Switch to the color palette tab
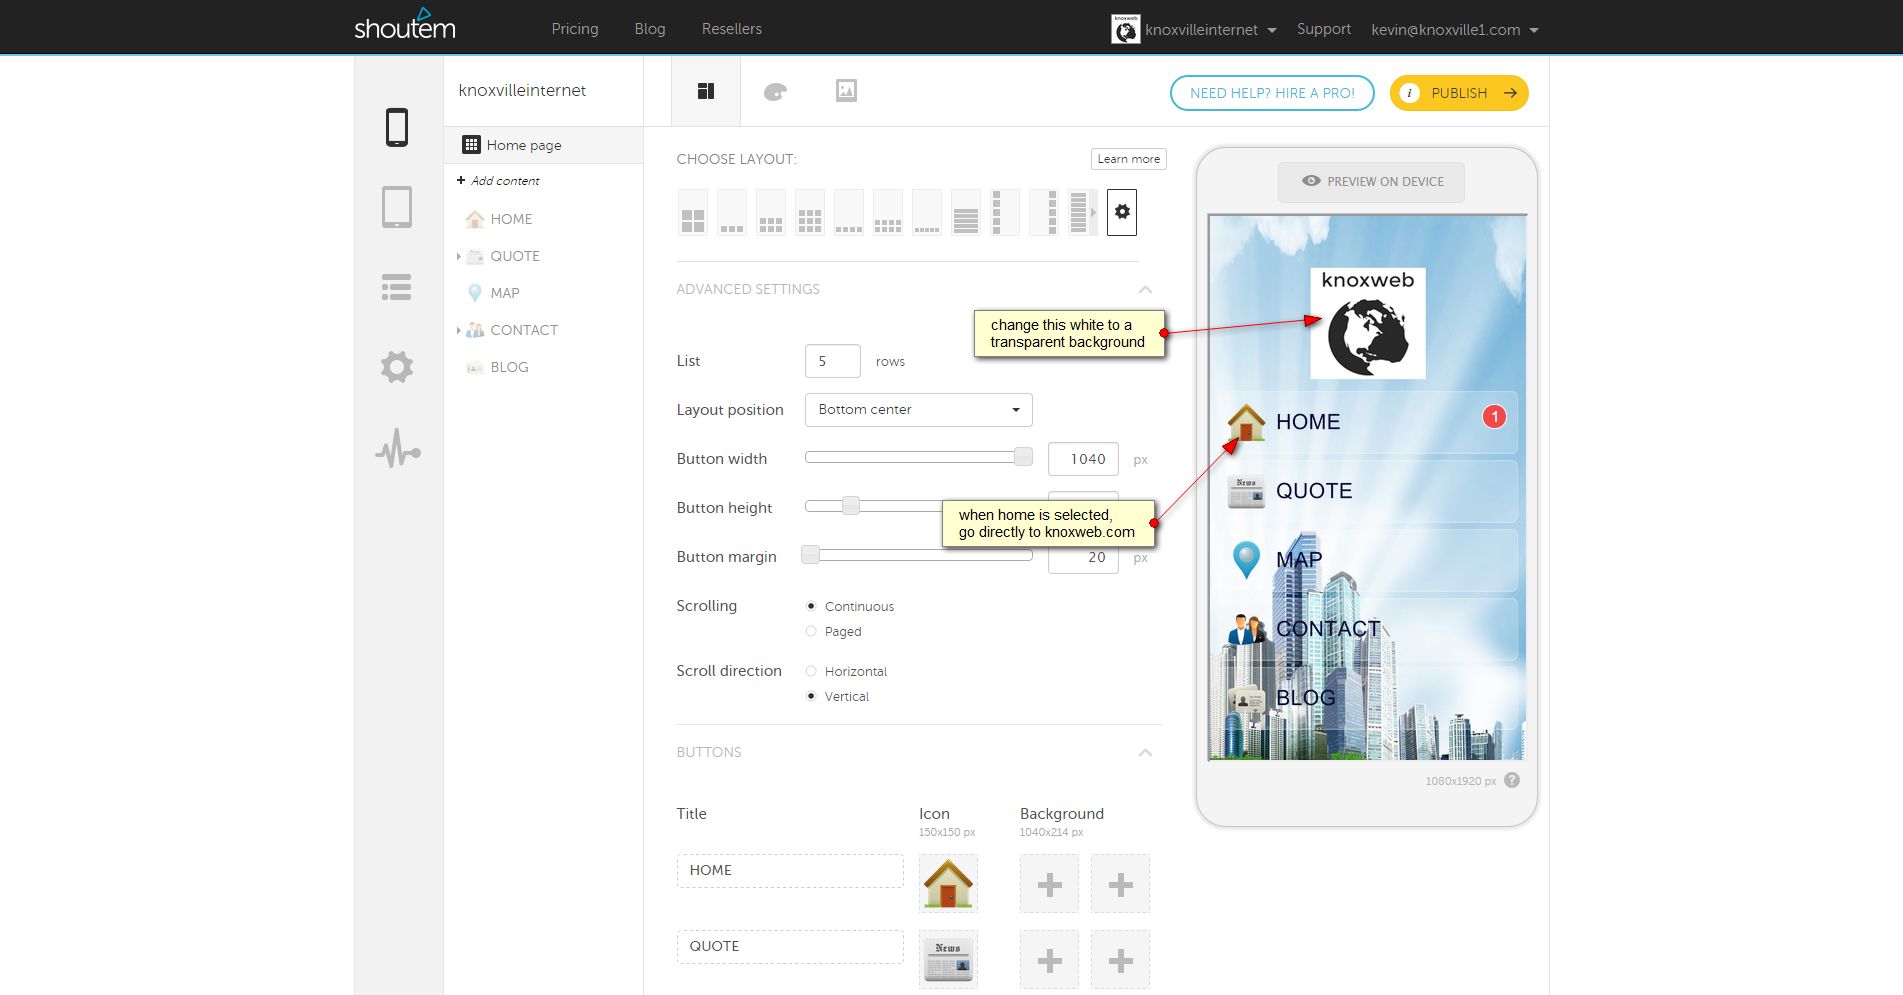The width and height of the screenshot is (1903, 995). [775, 92]
